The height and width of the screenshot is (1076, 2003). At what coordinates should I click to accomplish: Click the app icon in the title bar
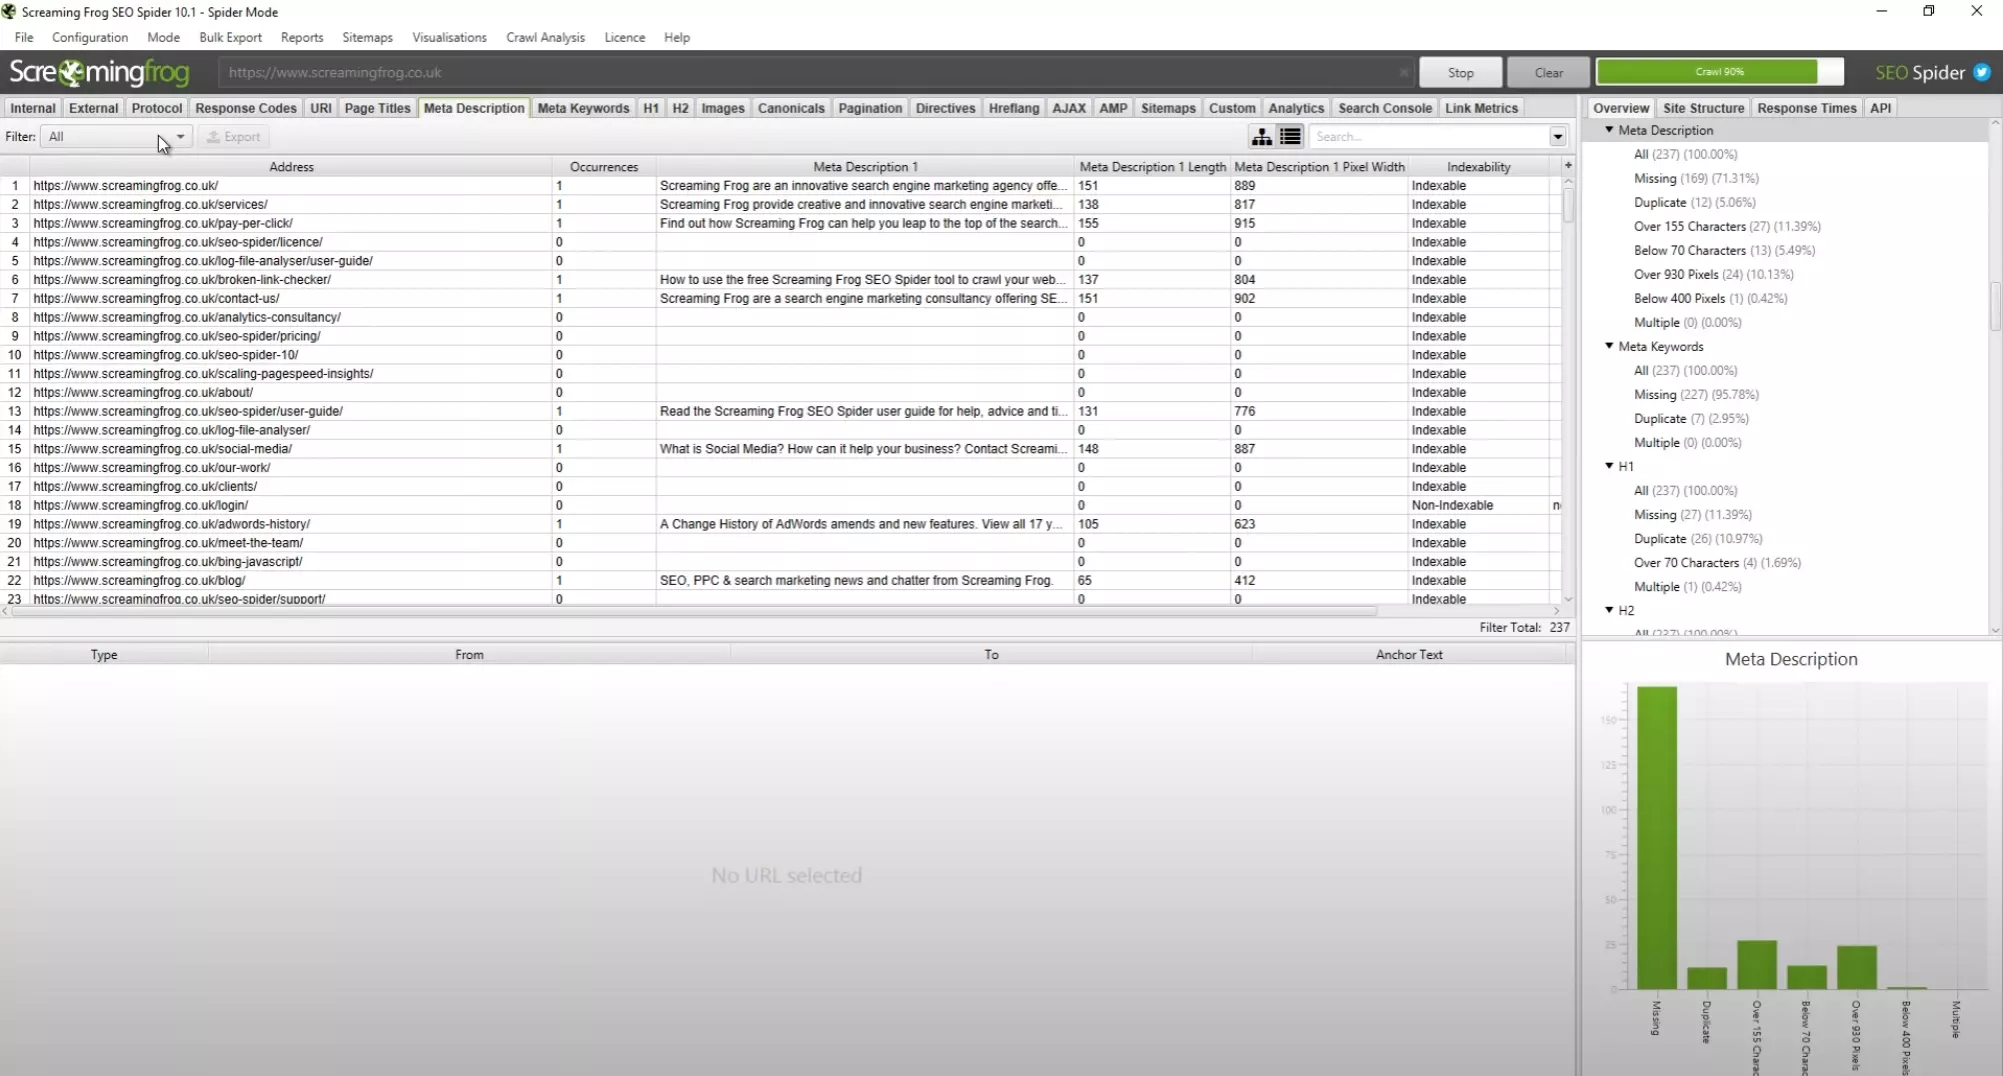(x=9, y=11)
